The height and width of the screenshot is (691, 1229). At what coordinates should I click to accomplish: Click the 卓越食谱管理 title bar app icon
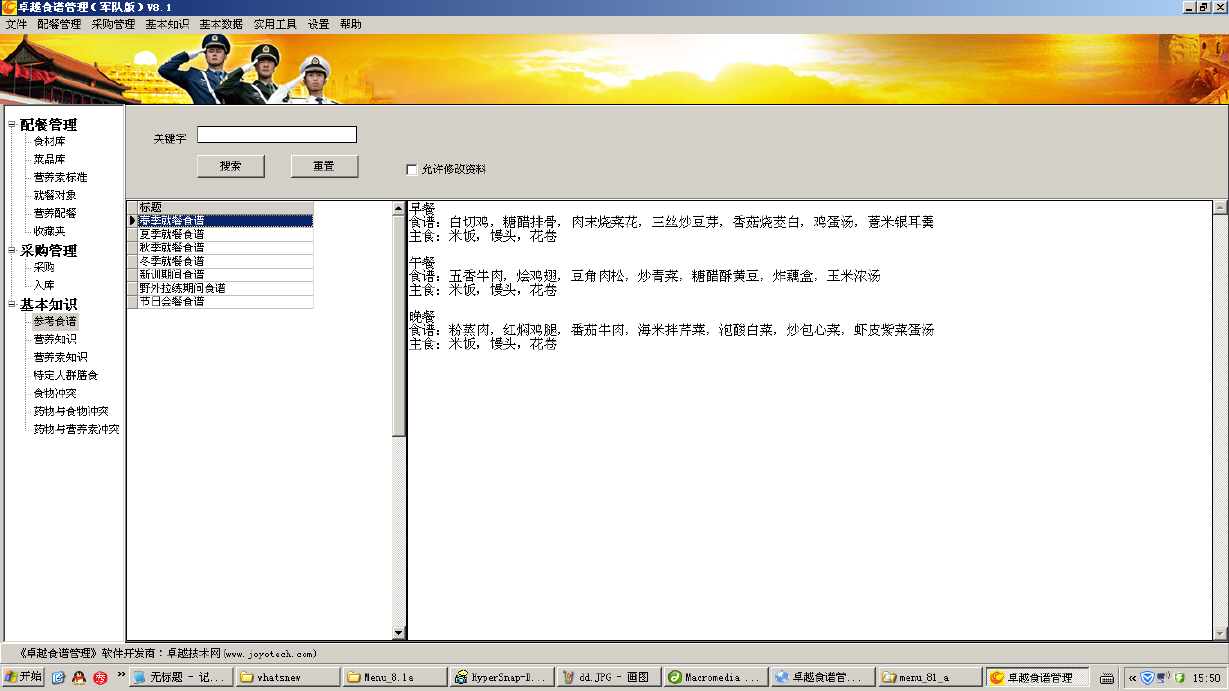point(9,7)
